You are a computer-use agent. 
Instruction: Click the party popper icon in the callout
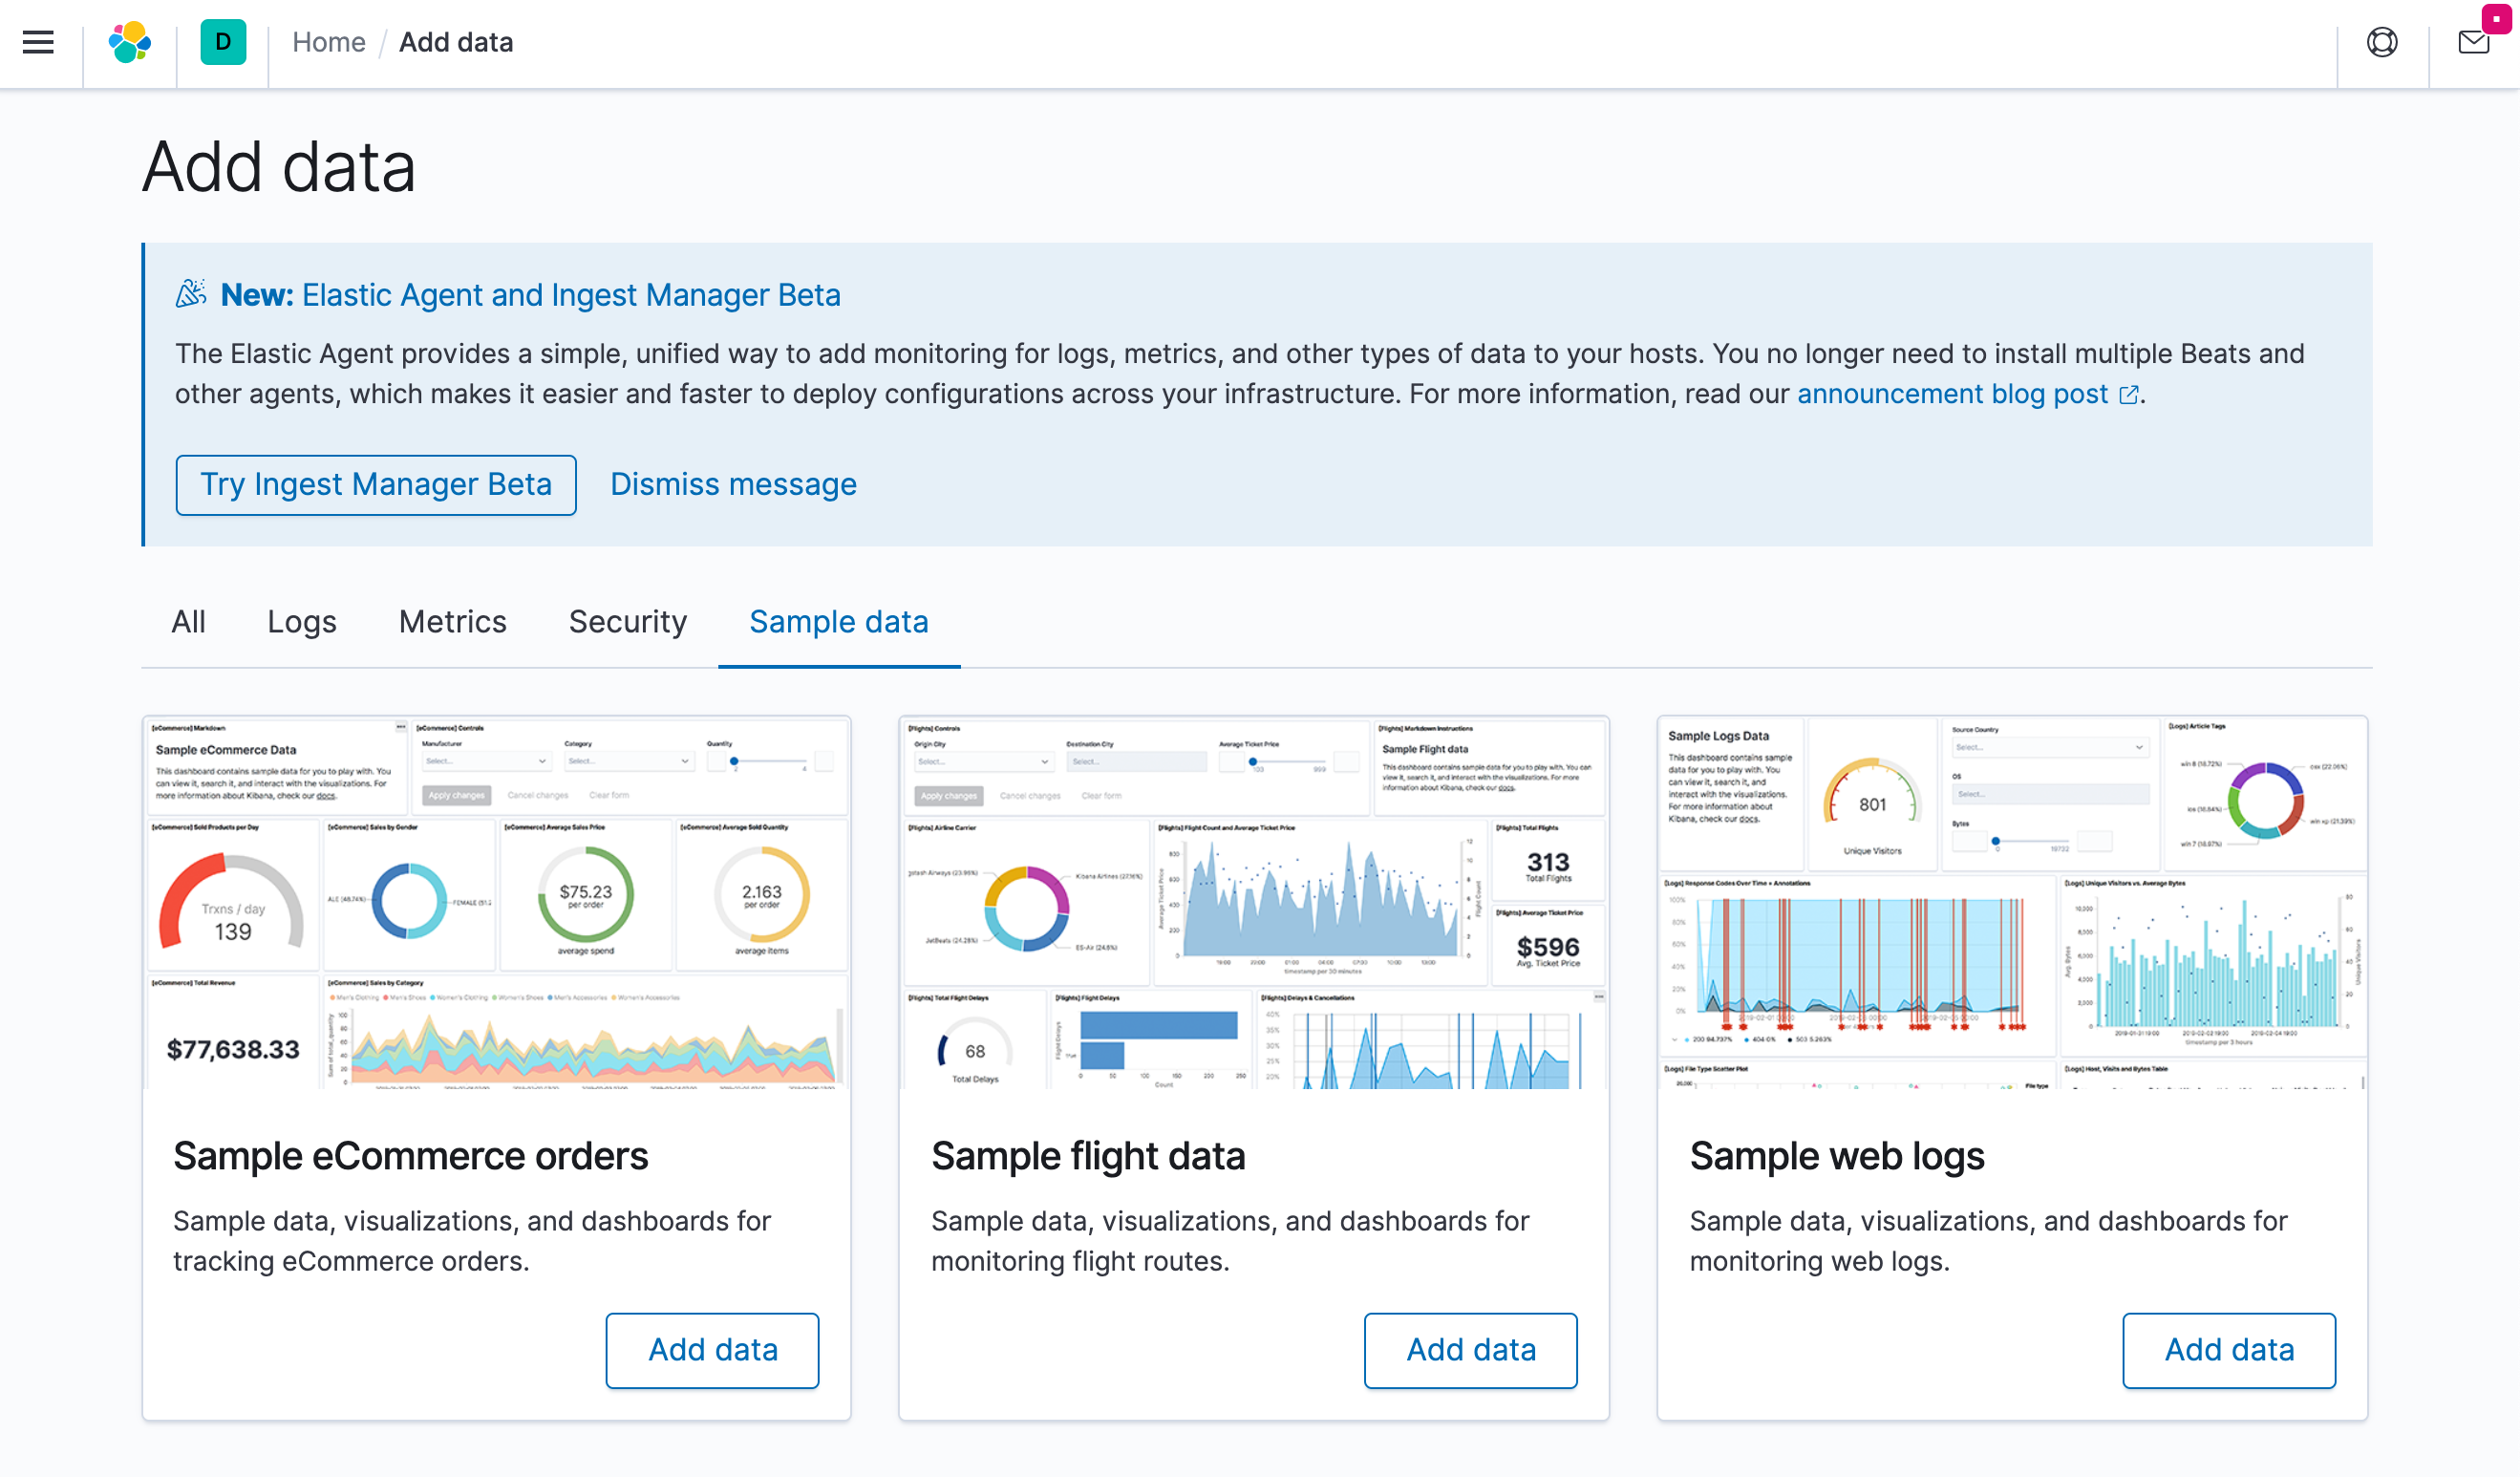pyautogui.click(x=191, y=294)
